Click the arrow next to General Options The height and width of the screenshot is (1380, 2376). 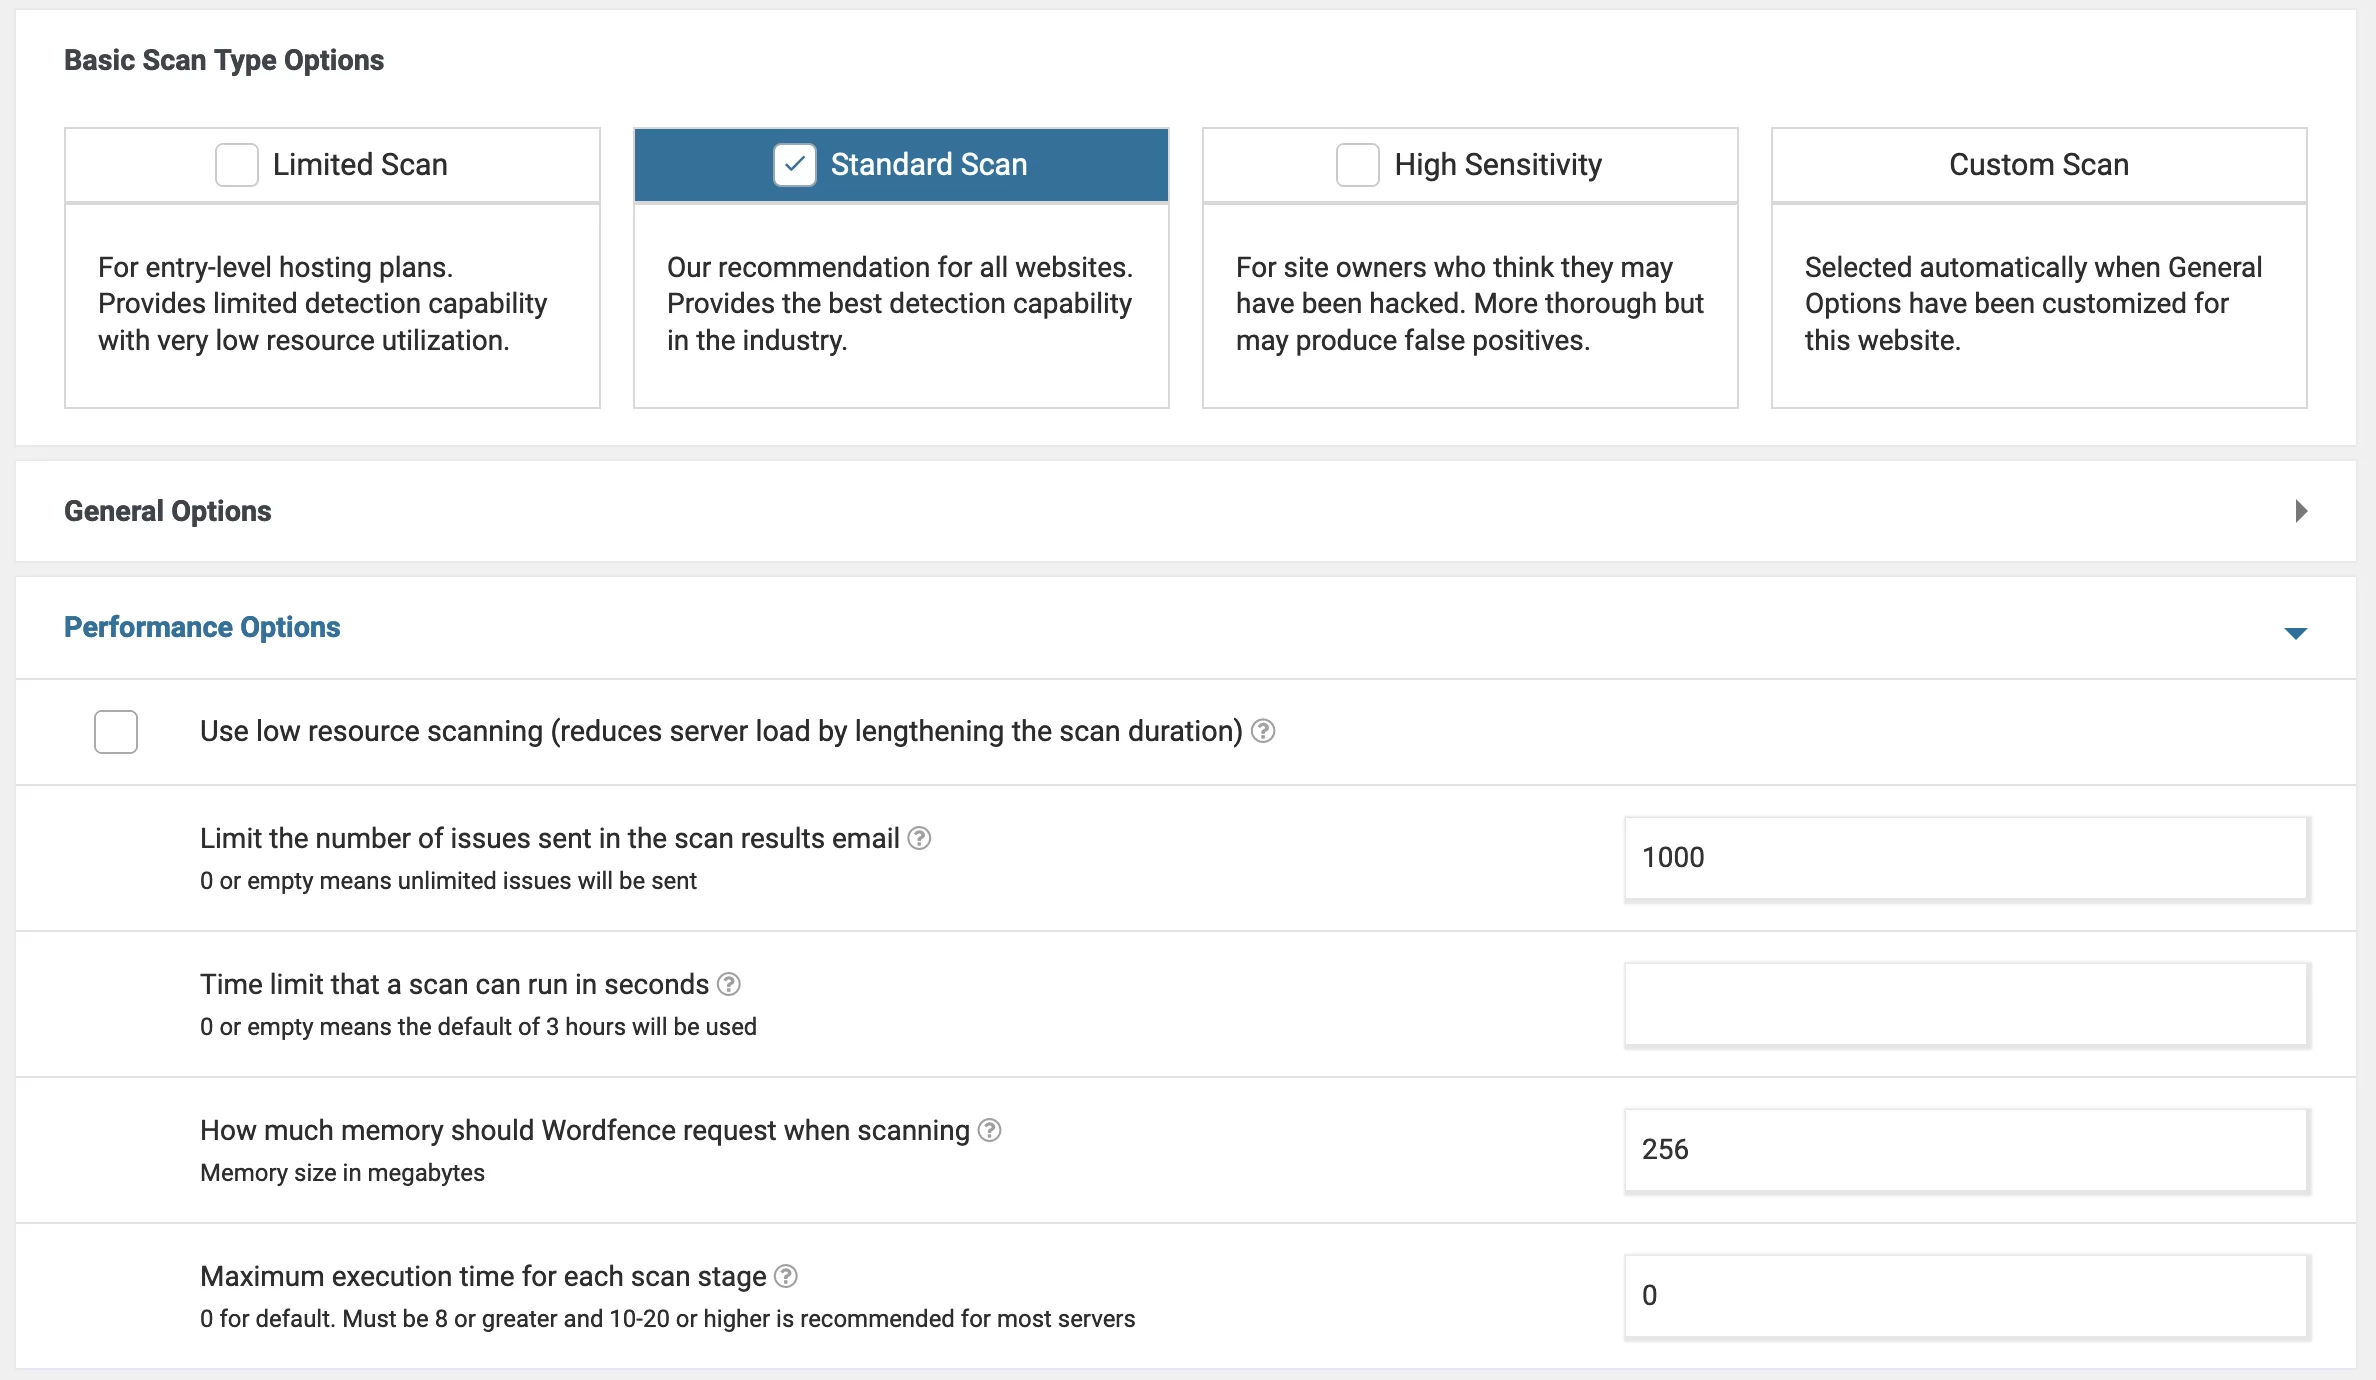coord(2300,509)
